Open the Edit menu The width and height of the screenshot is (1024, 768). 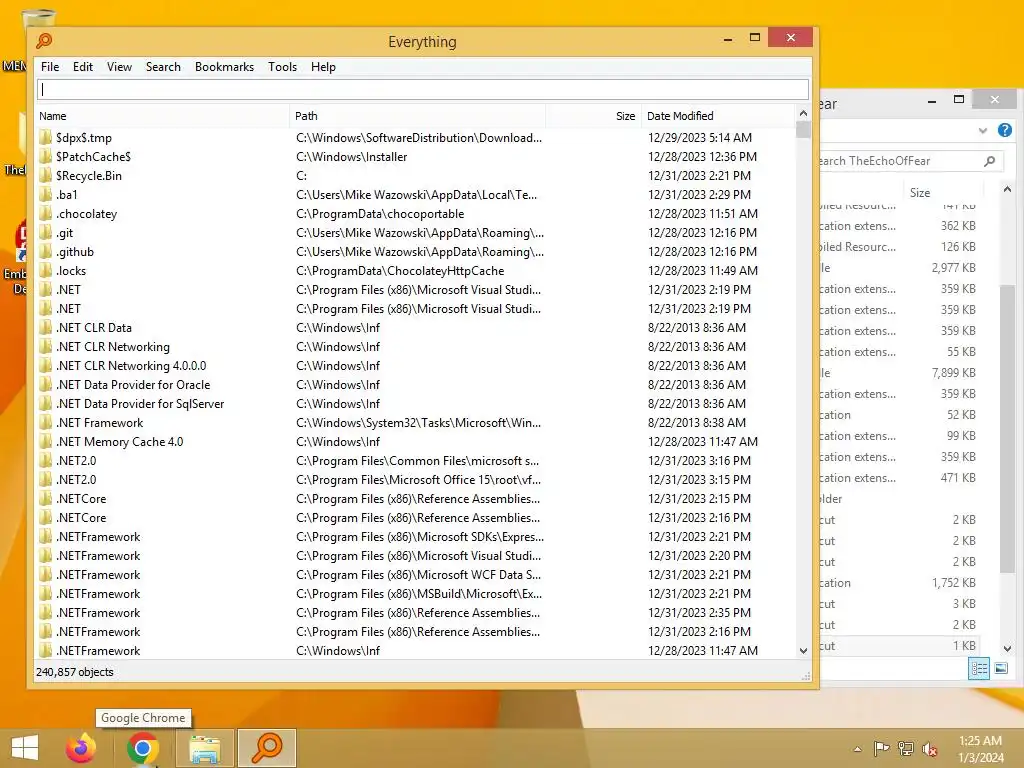82,67
